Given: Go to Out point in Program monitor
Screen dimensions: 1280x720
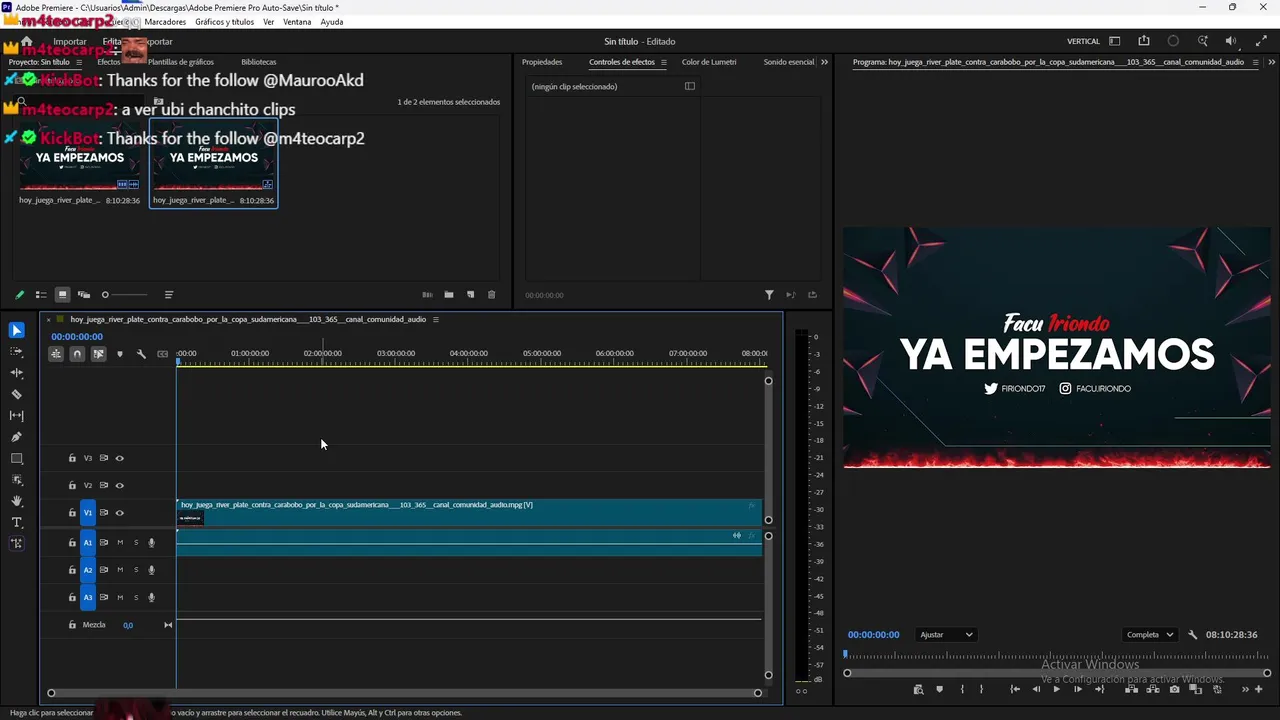Looking at the screenshot, I should [1099, 689].
